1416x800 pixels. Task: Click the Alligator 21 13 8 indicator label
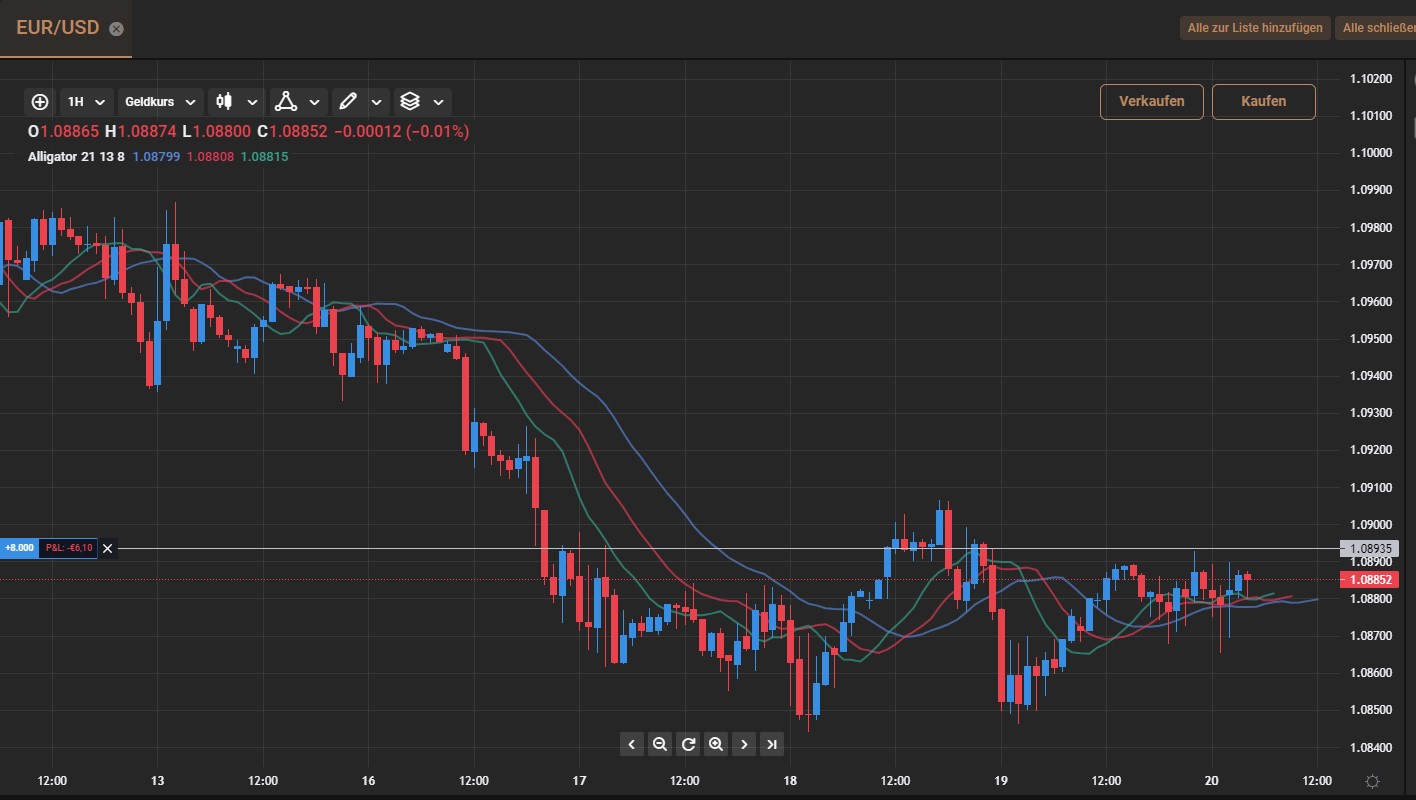click(x=76, y=157)
